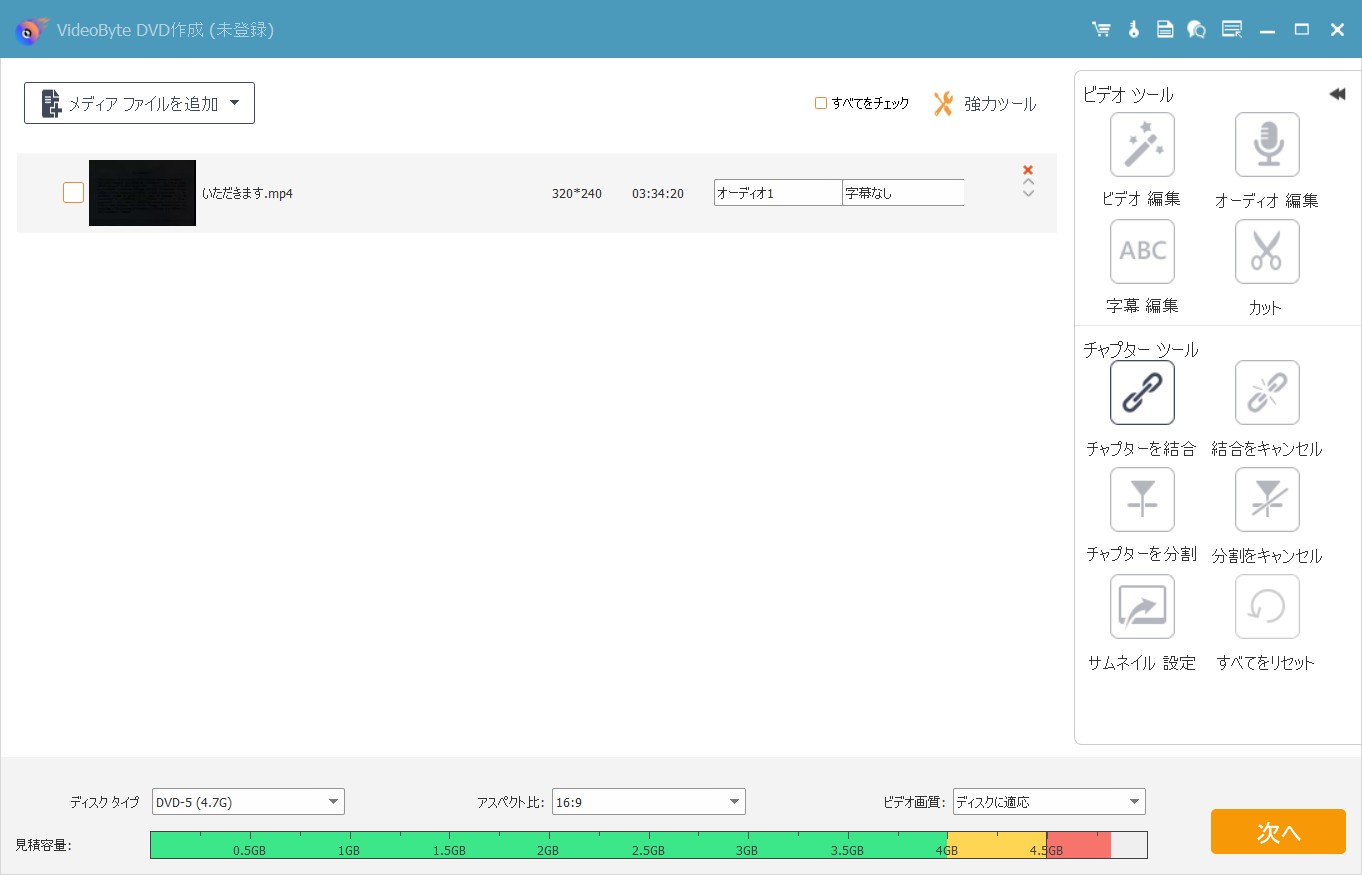The height and width of the screenshot is (875, 1362).
Task: Open the title bar menu icon
Action: click(x=1232, y=30)
